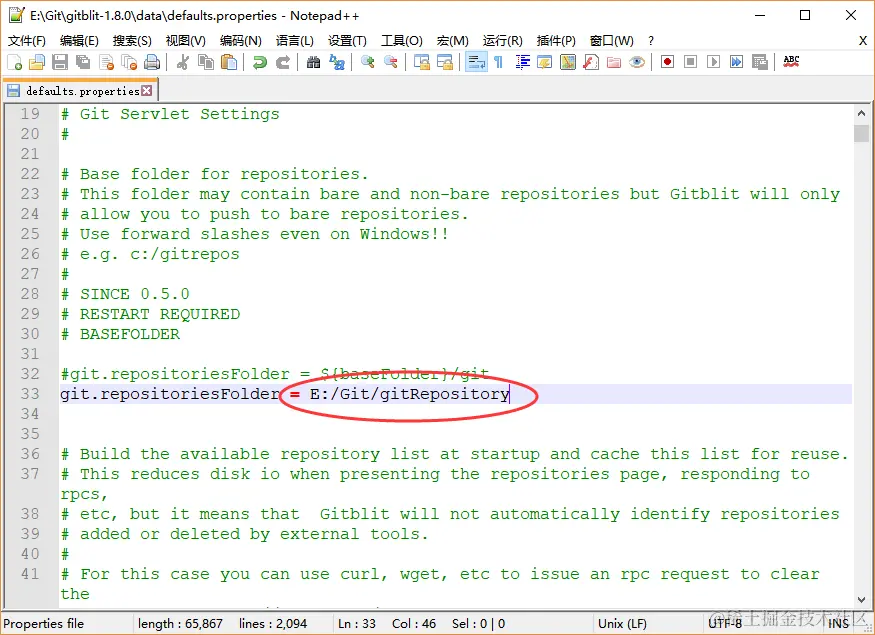This screenshot has height=635, width=875.
Task: Toggle ABC spell check icon
Action: click(x=791, y=62)
